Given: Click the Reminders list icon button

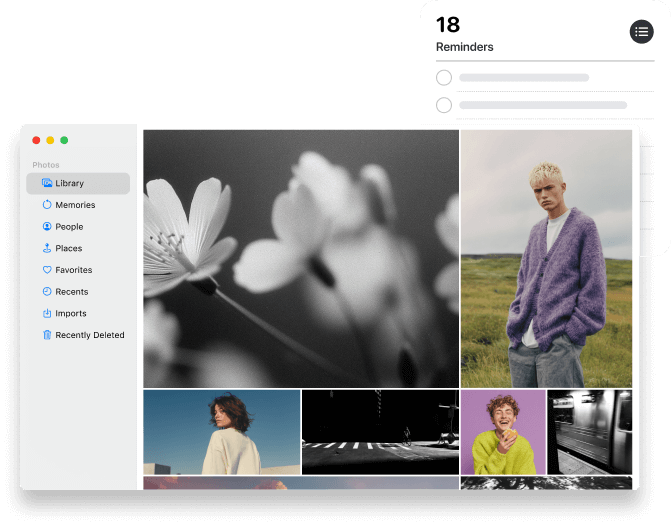Looking at the screenshot, I should [641, 32].
